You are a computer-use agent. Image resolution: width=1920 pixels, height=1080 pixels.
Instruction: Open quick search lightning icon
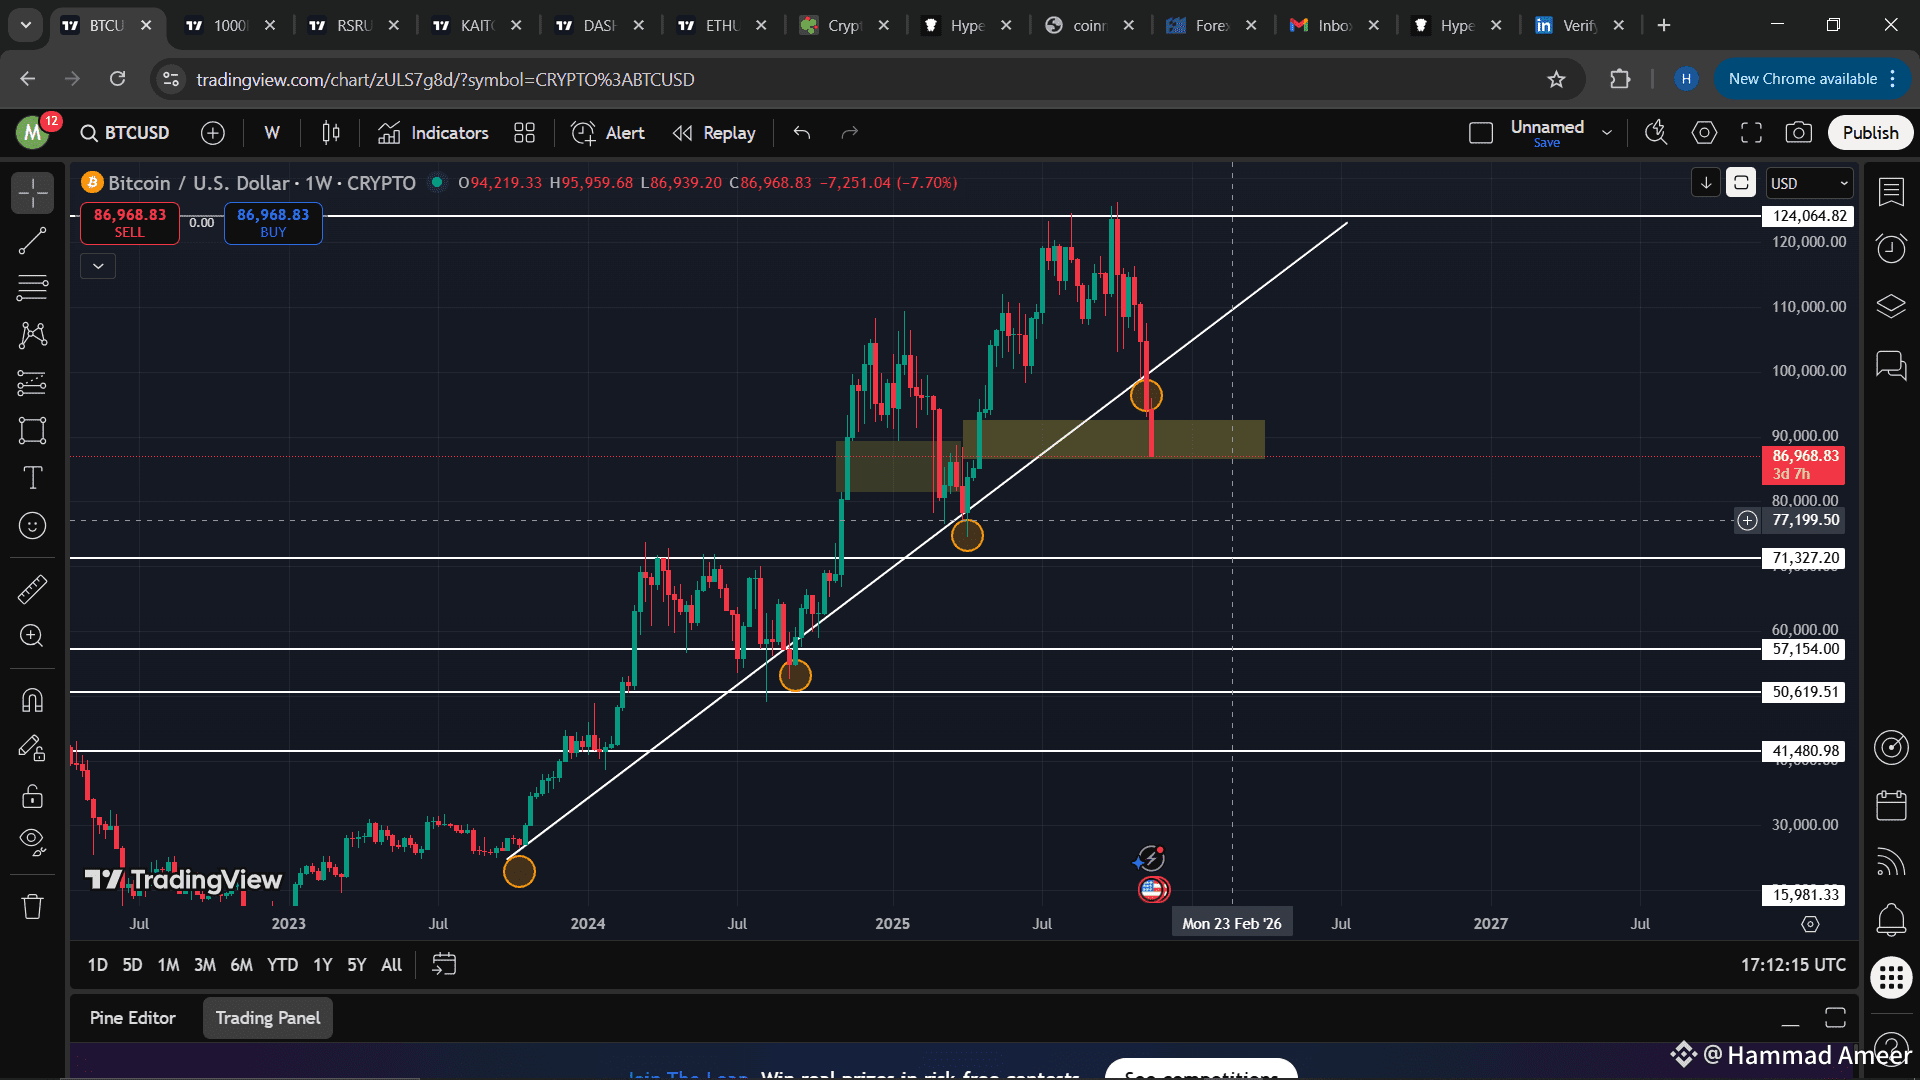[x=1656, y=133]
